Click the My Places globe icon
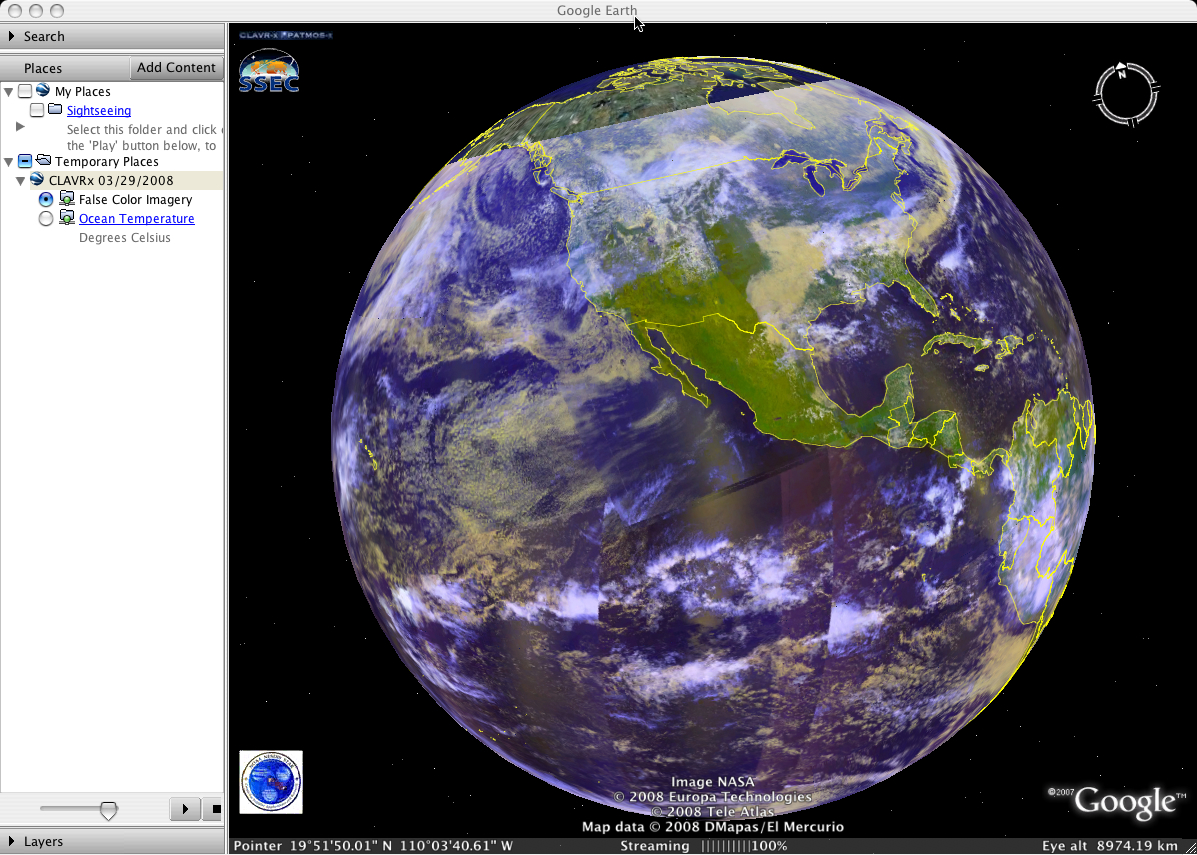Screen dimensions: 1197x855 pos(43,91)
